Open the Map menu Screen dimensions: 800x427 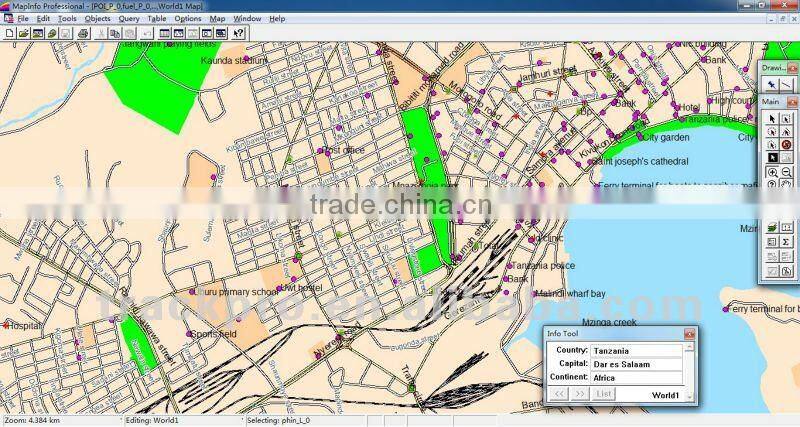[217, 18]
